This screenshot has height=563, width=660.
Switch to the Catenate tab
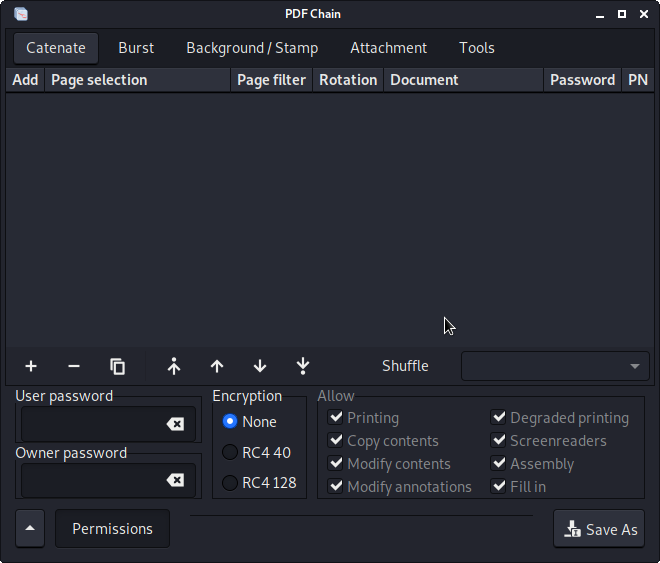click(x=56, y=48)
